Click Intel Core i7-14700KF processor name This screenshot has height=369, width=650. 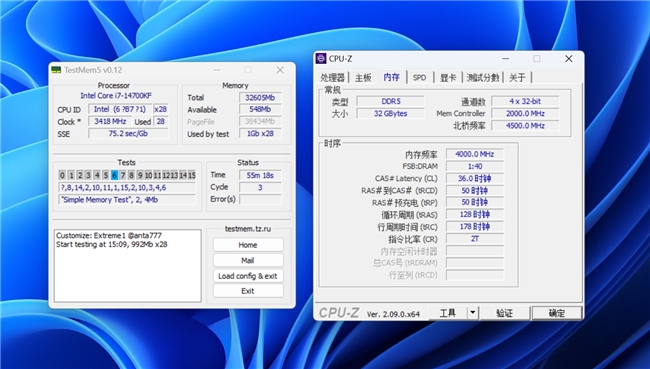point(116,96)
